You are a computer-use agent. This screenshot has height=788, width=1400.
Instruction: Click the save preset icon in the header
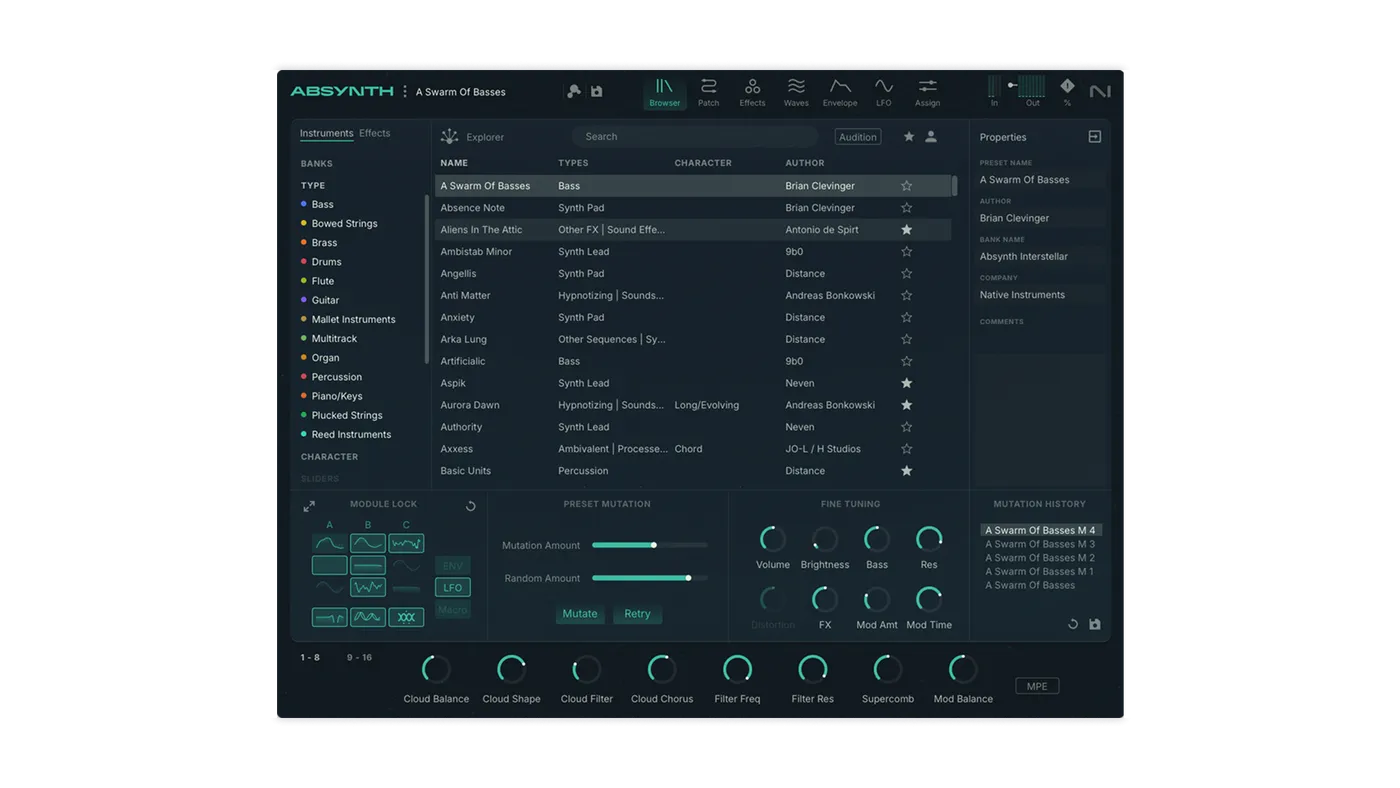tap(597, 91)
